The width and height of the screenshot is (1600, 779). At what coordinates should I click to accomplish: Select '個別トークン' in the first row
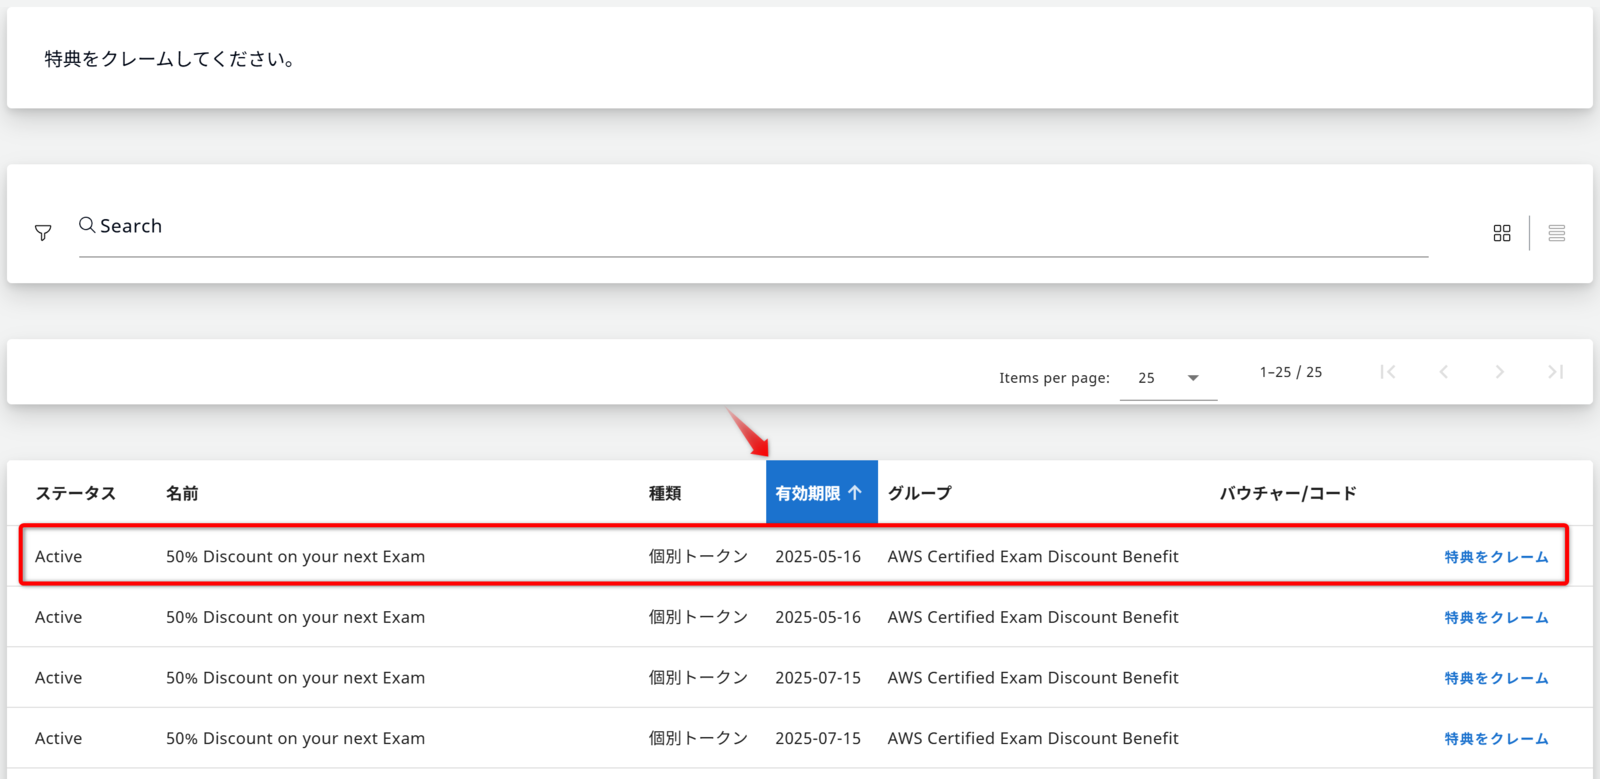pyautogui.click(x=698, y=557)
